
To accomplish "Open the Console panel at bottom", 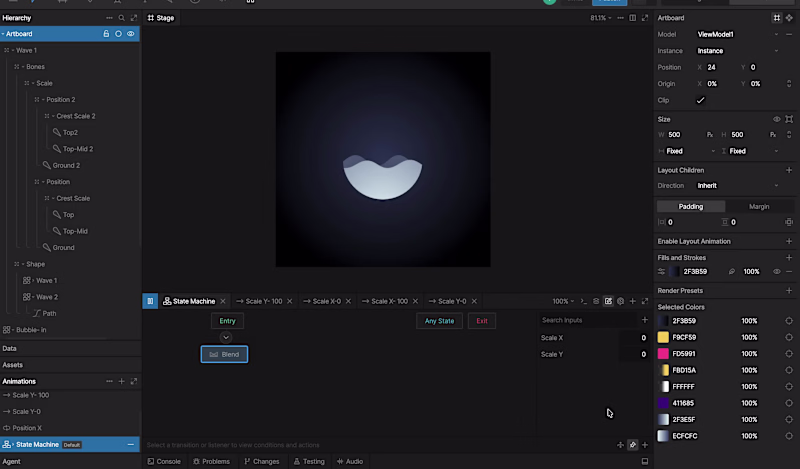I will point(164,461).
